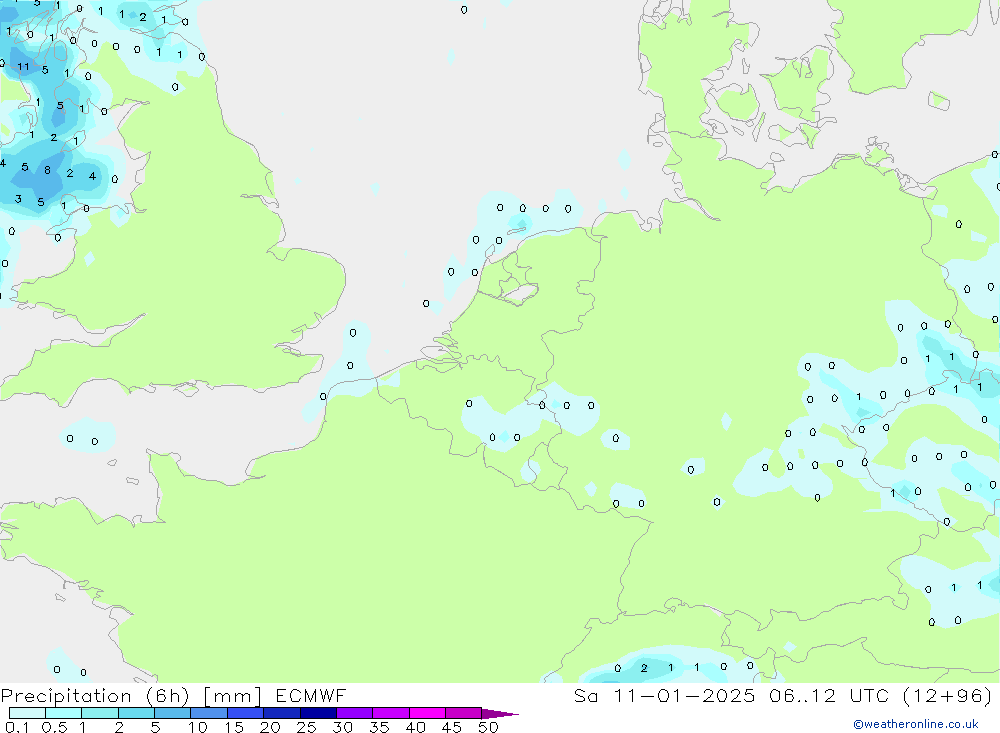Viewport: 1000px width, 733px height.
Task: Pick the magenta swatch between 40 and 45
Action: (427, 714)
